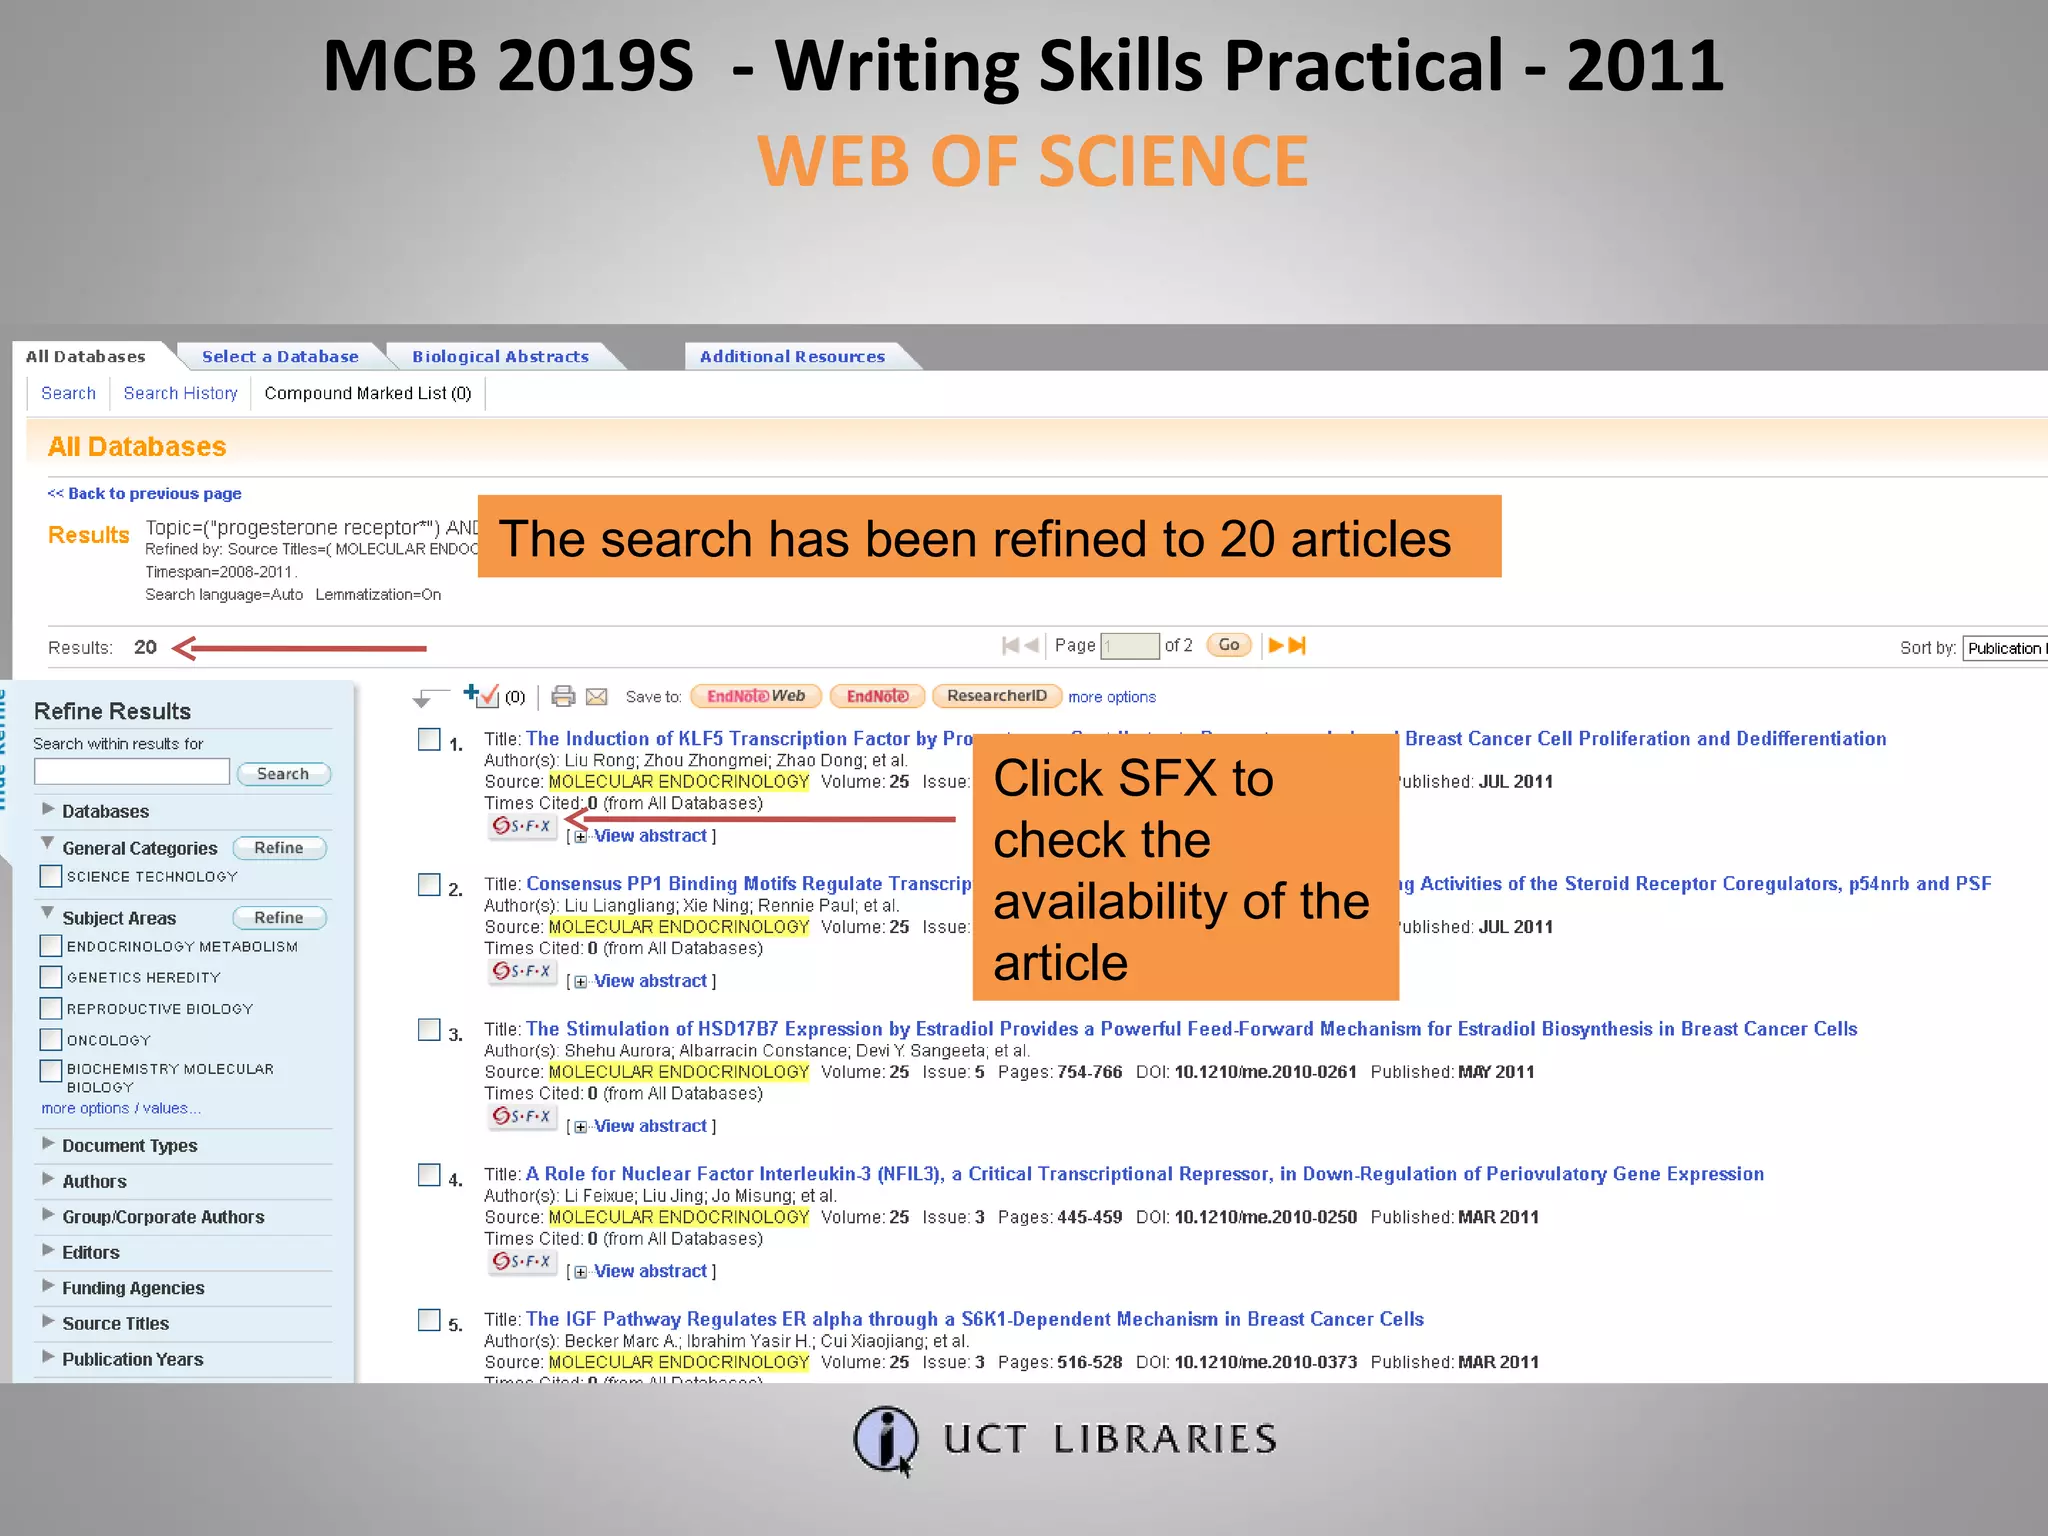Expand the Document Types section
The image size is (2048, 1536).
48,1143
